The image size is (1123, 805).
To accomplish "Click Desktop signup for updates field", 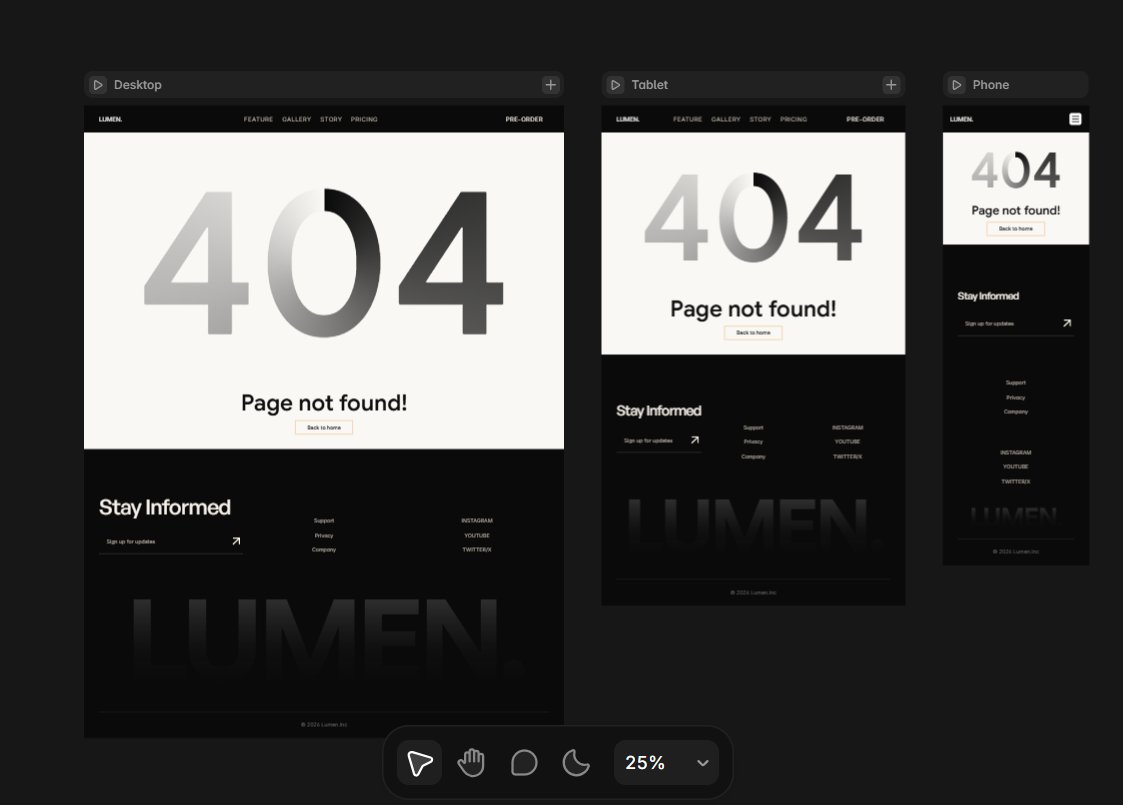I will [x=170, y=541].
